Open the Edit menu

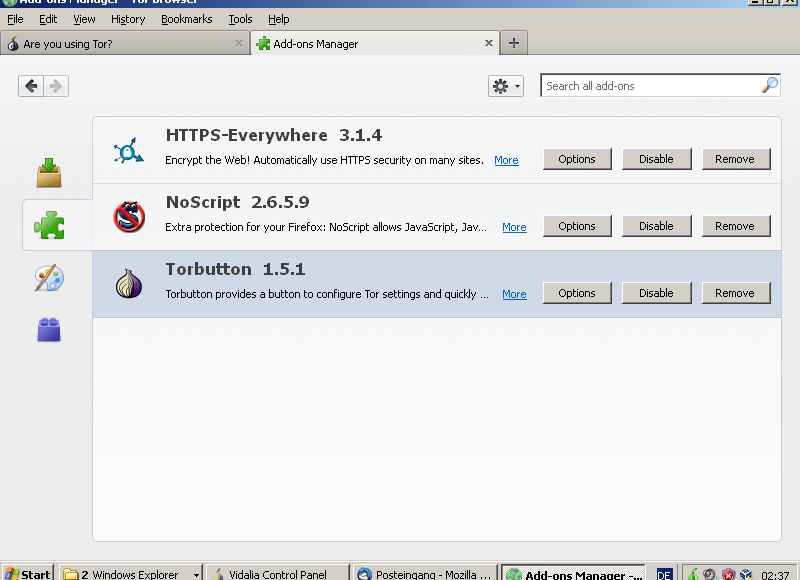(48, 19)
